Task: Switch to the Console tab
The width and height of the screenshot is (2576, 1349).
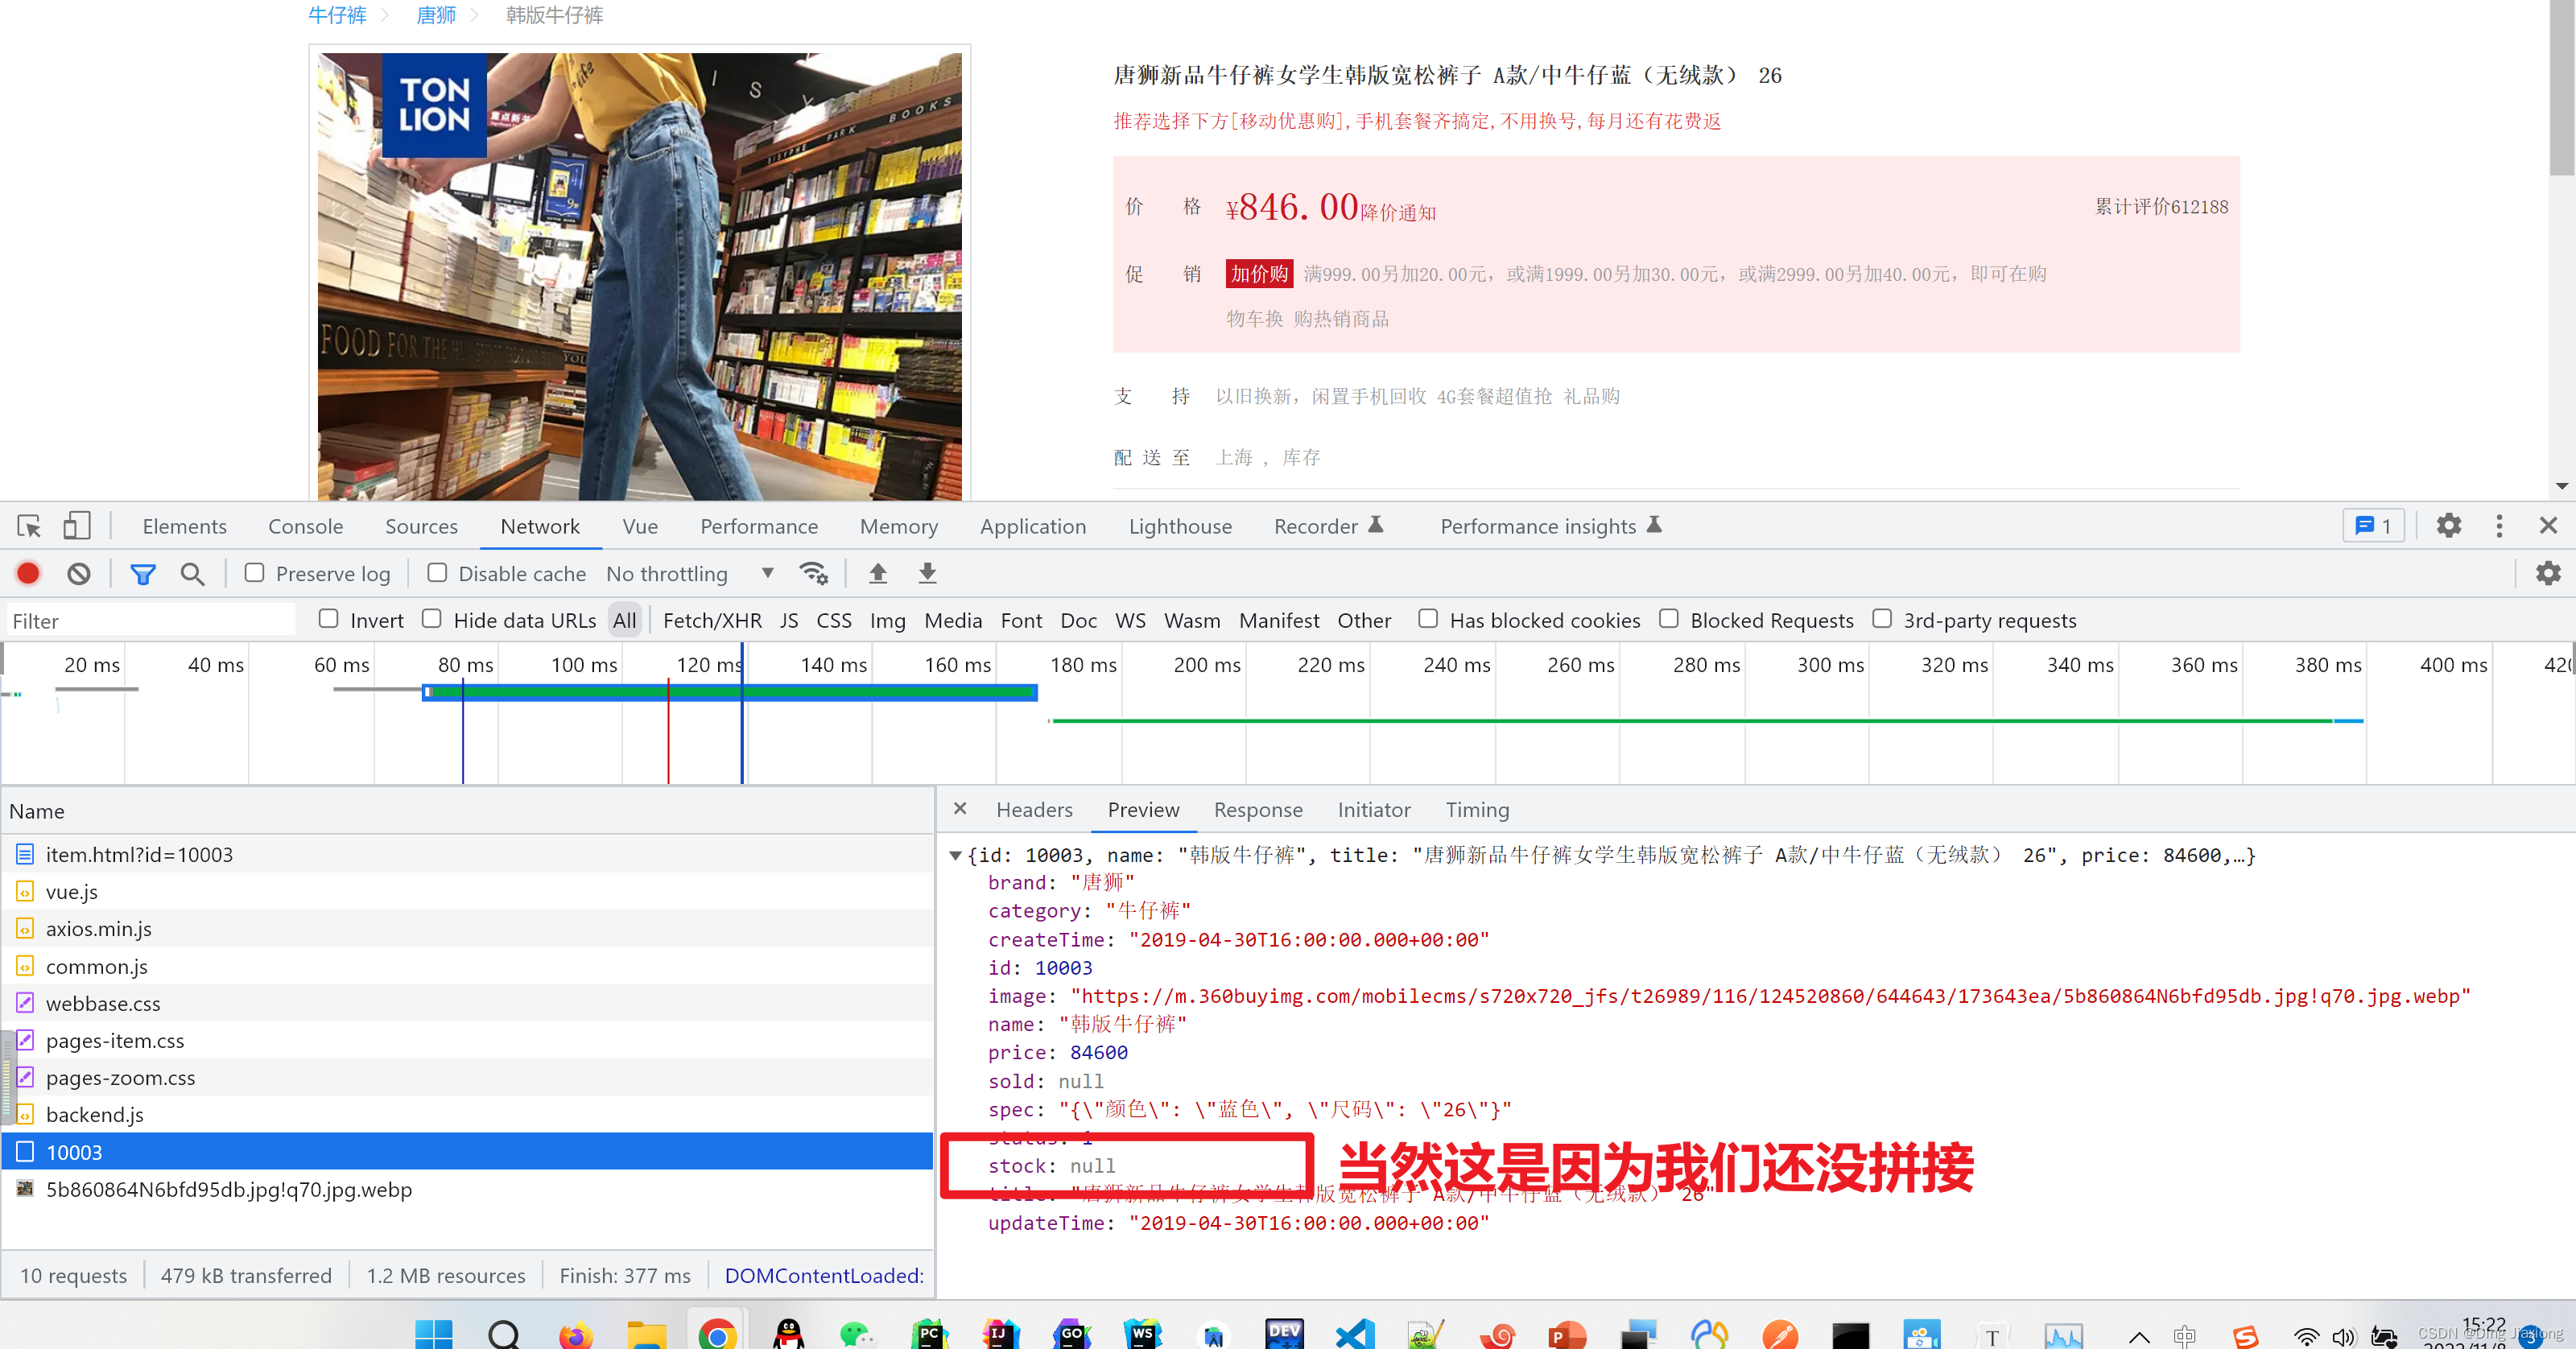Action: (305, 526)
